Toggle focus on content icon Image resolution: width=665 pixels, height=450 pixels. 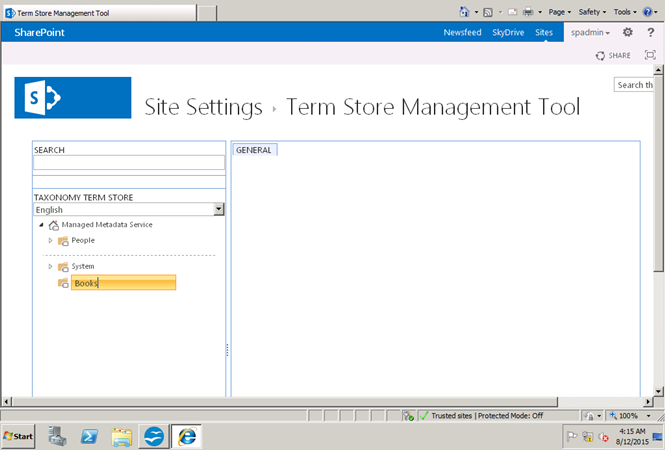tap(650, 55)
